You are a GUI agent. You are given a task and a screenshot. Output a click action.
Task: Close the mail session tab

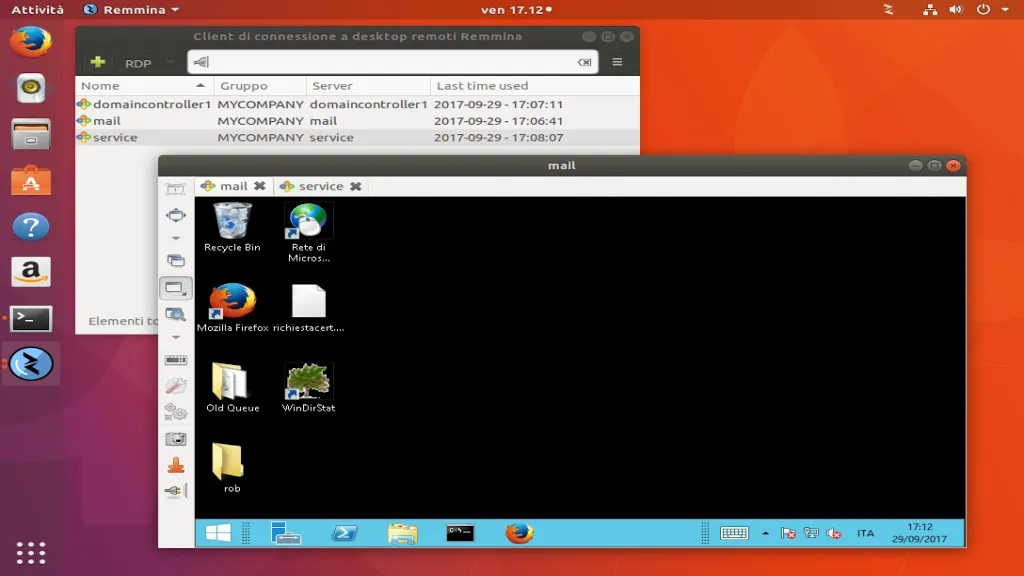click(x=260, y=186)
